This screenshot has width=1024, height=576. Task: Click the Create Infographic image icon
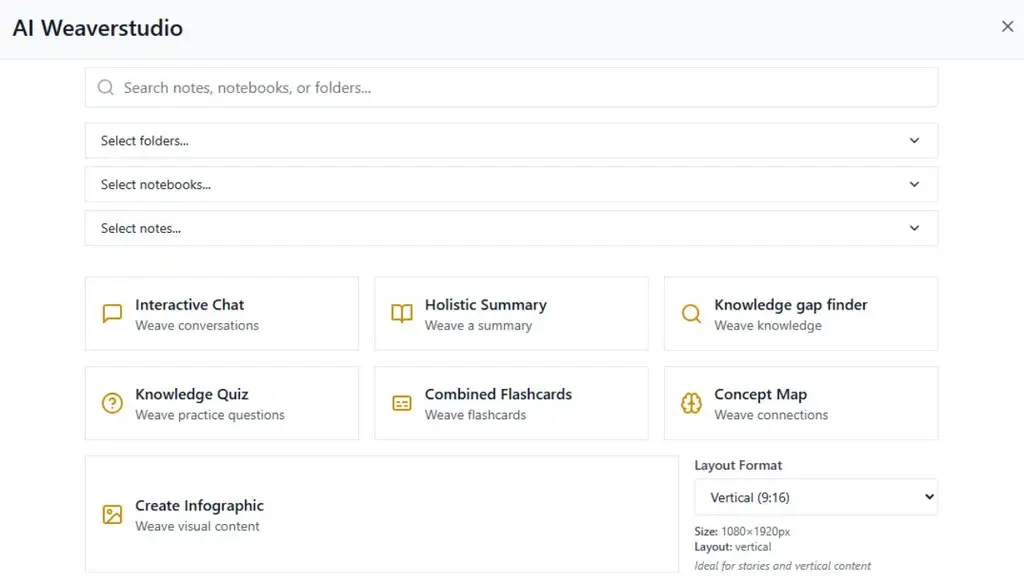[x=112, y=515]
